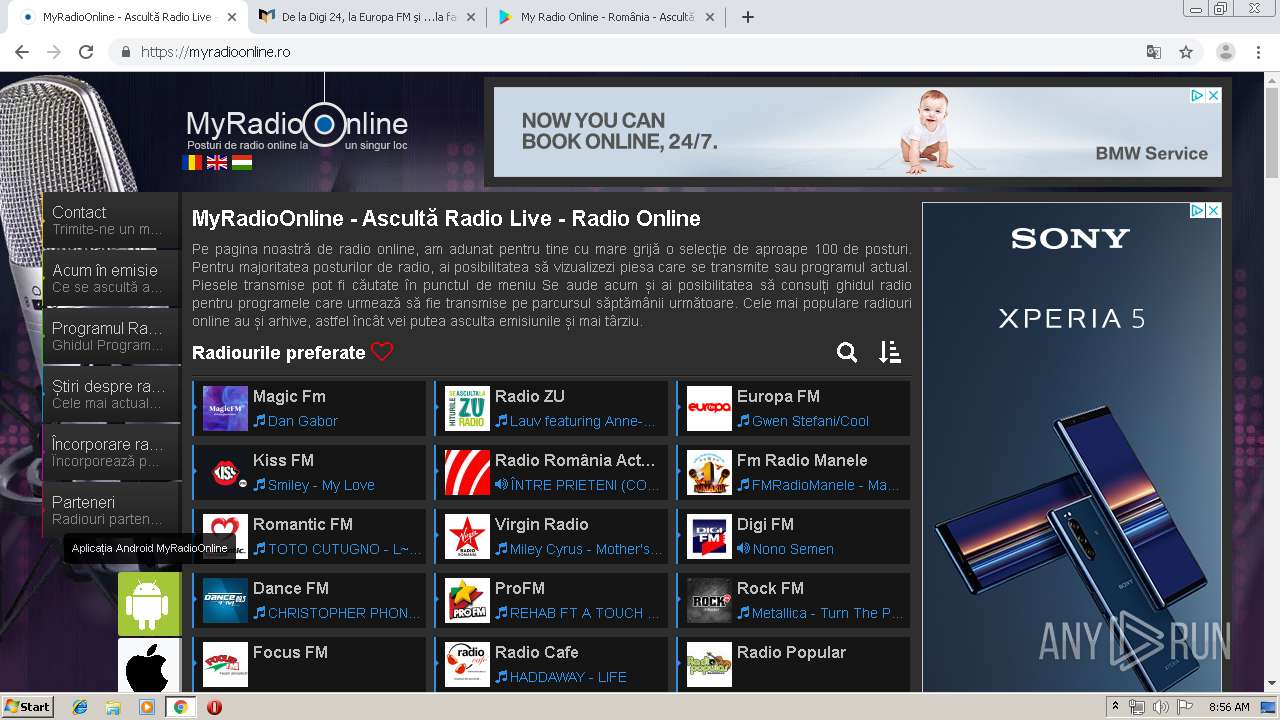Click the Focus FM station logo
The width and height of the screenshot is (1280, 720).
pos(225,665)
